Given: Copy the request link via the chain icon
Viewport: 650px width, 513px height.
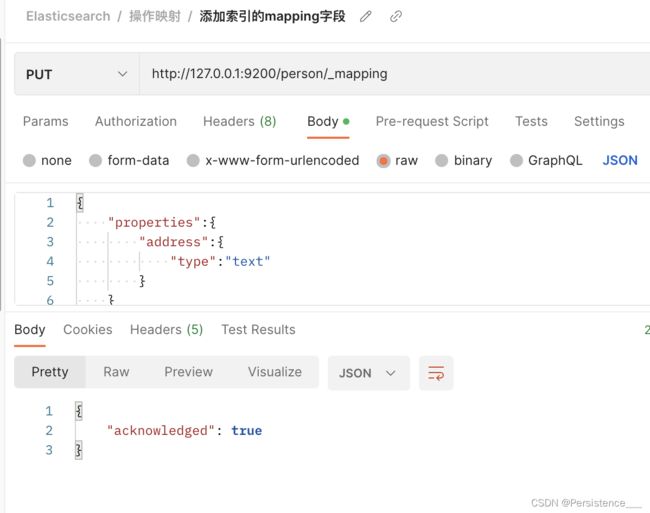Looking at the screenshot, I should tap(395, 17).
